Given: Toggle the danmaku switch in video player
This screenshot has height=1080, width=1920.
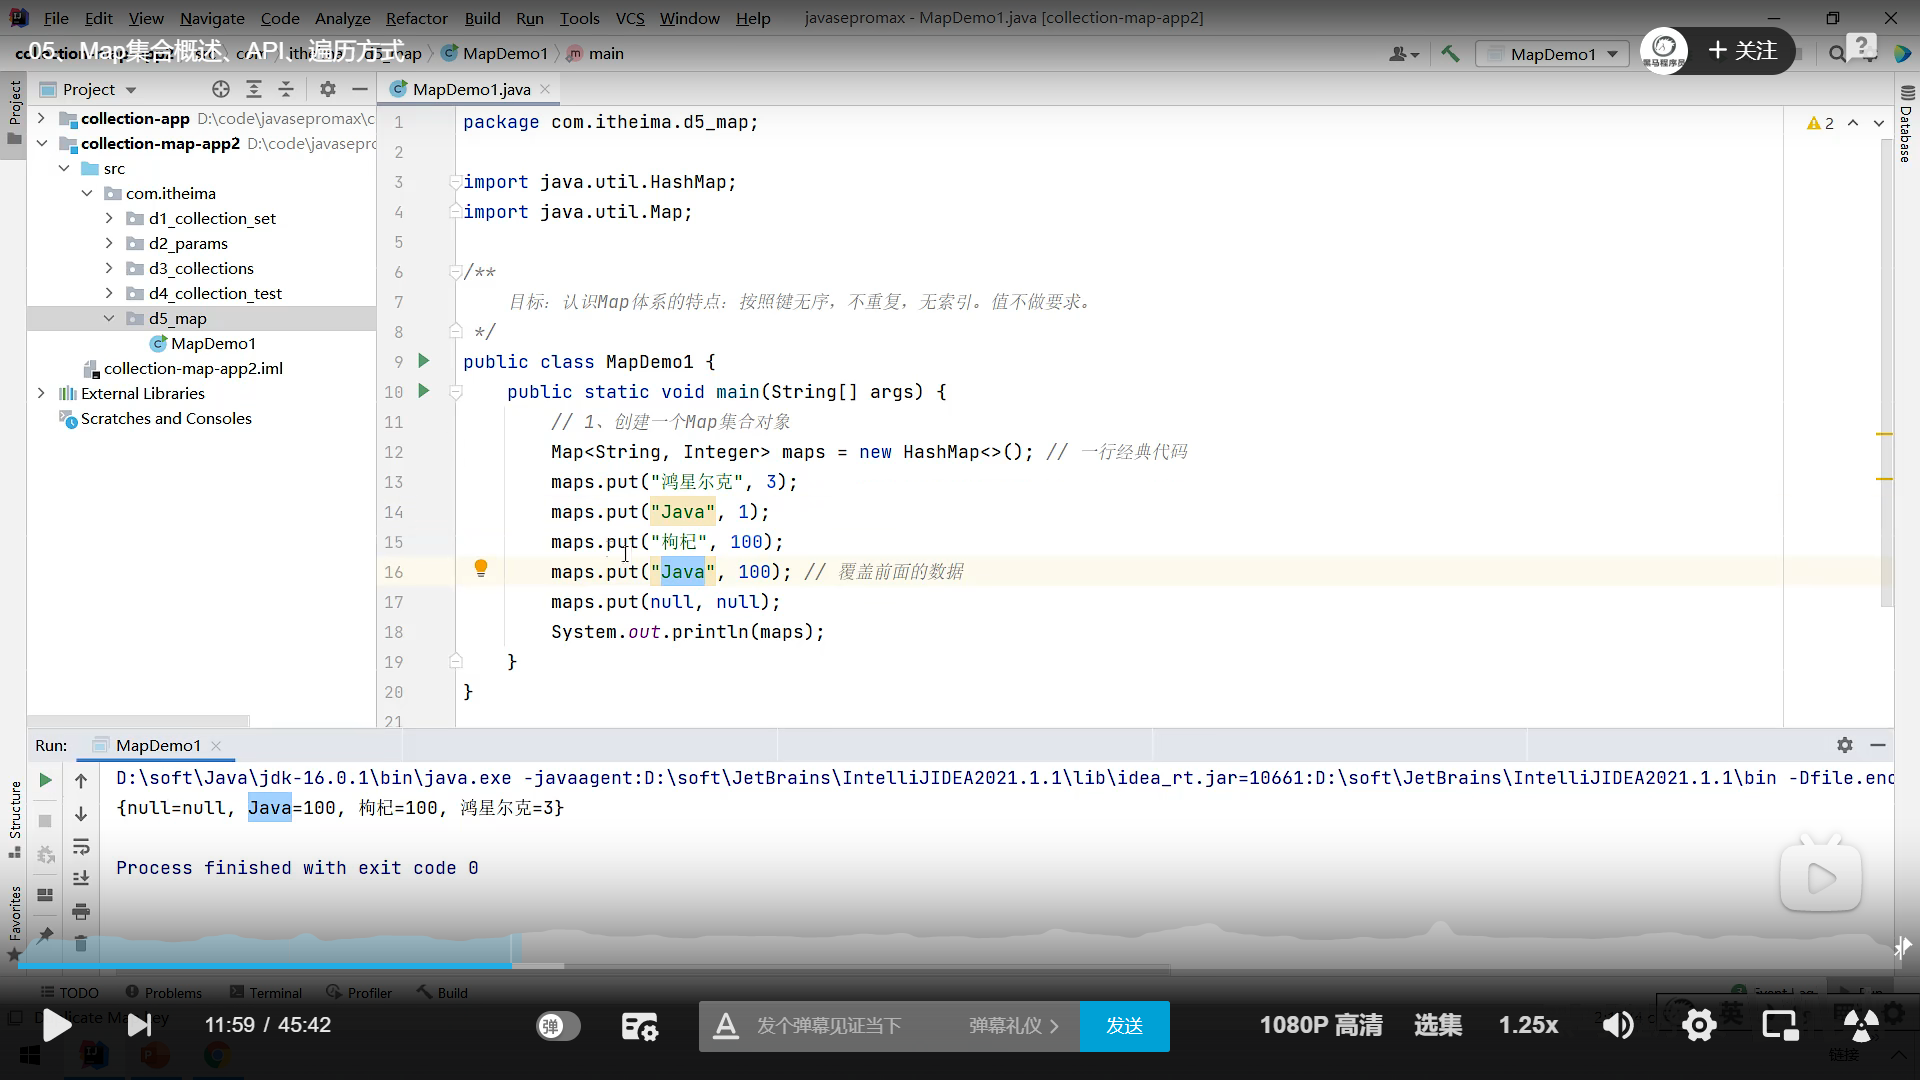Looking at the screenshot, I should click(x=558, y=1026).
